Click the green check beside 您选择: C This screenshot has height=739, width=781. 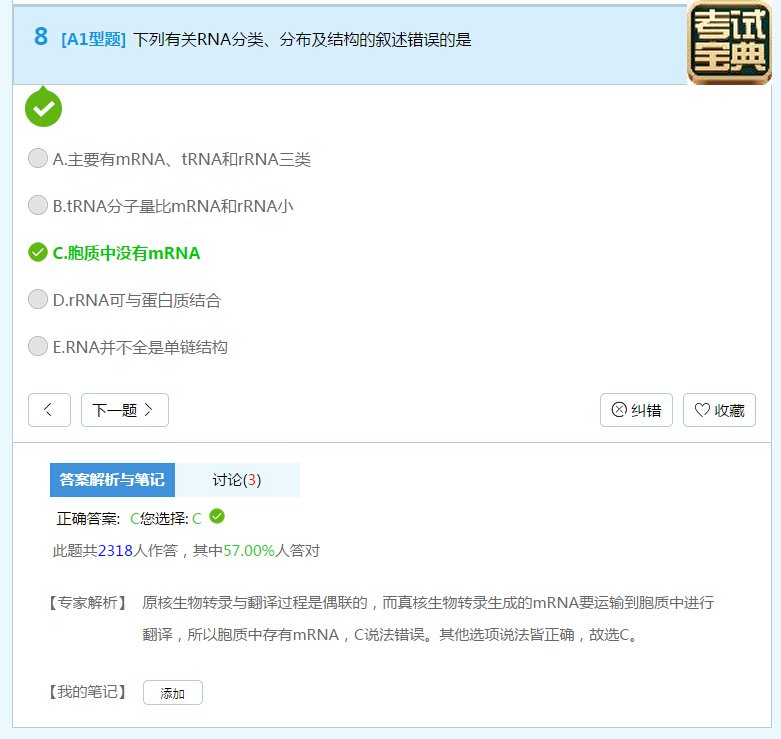tap(217, 516)
